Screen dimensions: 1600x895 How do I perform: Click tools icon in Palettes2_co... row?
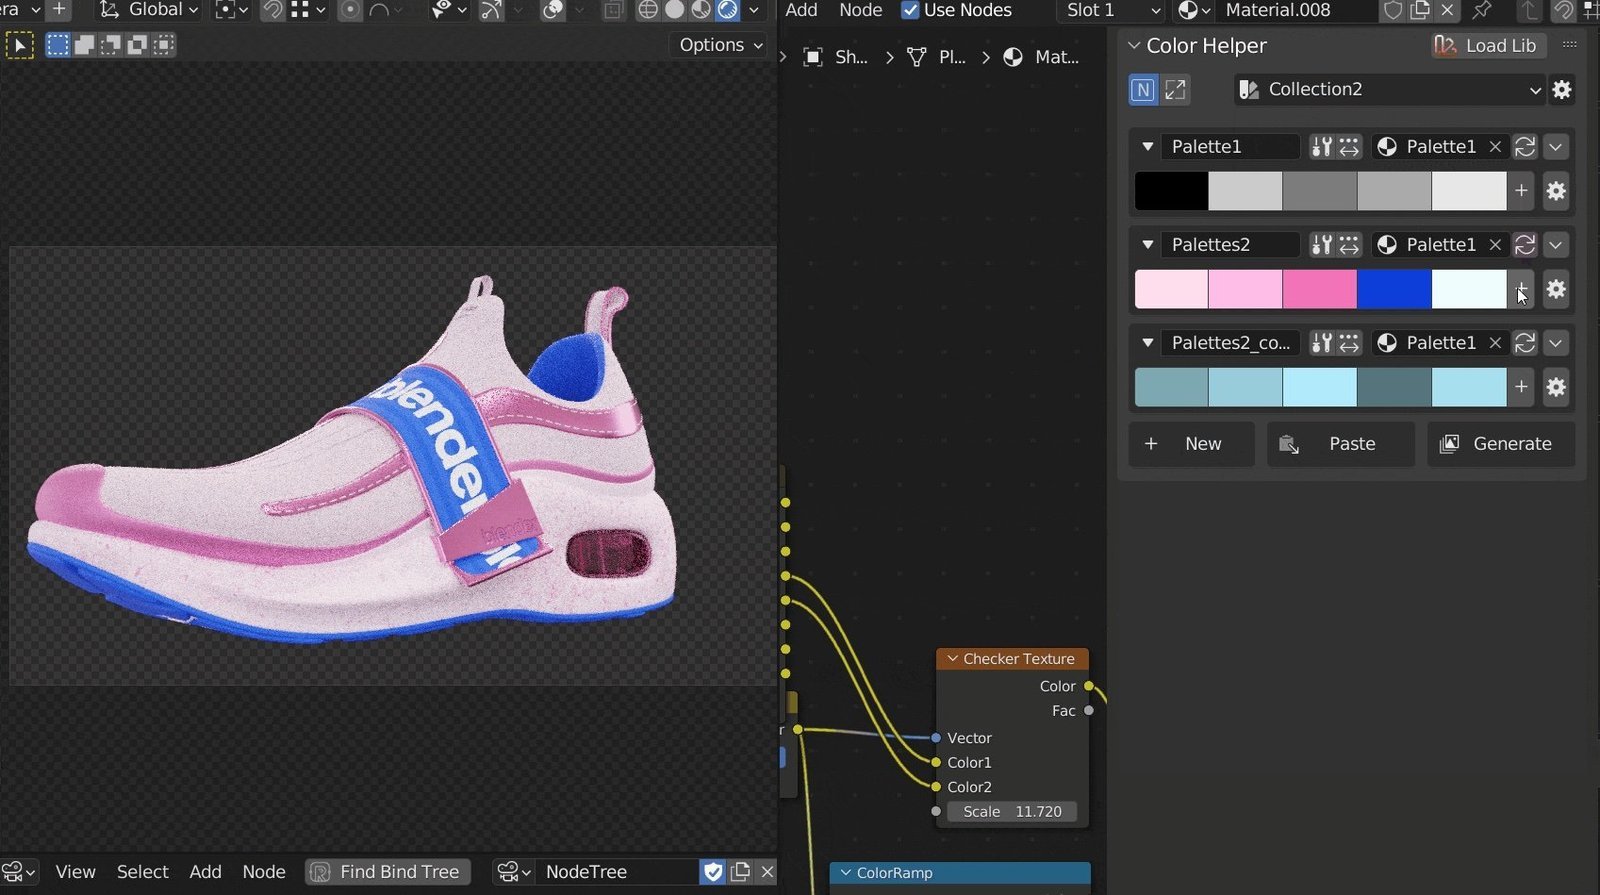[x=1322, y=343]
